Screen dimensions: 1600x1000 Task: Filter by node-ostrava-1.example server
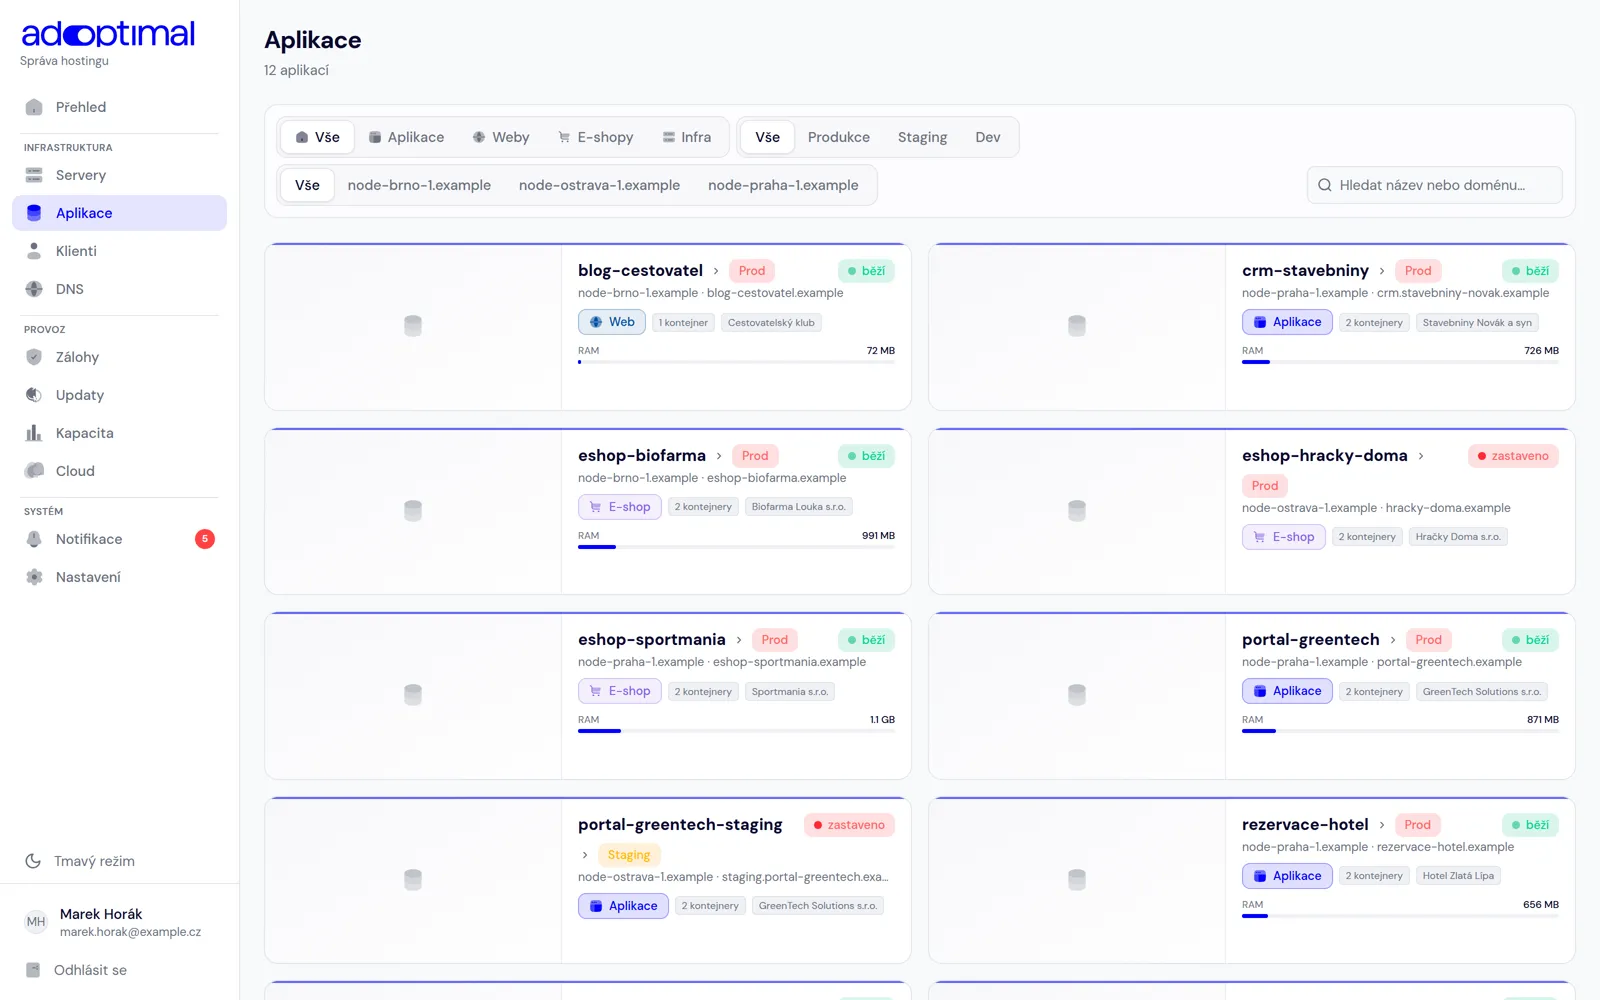click(599, 185)
